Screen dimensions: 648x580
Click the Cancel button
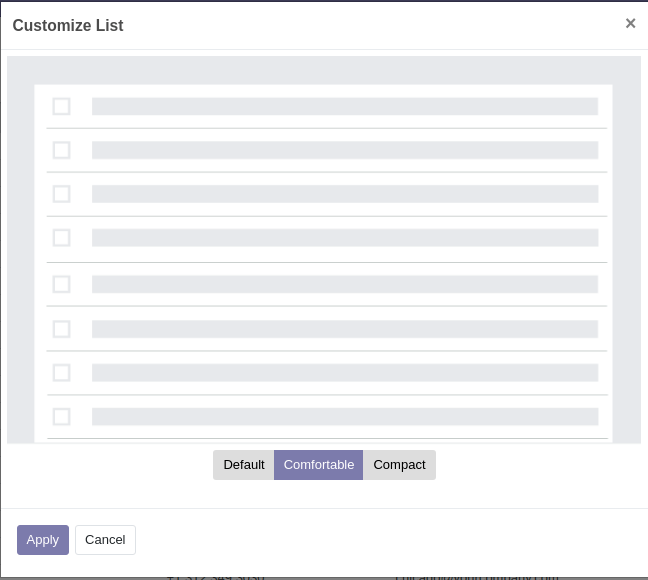tap(105, 540)
